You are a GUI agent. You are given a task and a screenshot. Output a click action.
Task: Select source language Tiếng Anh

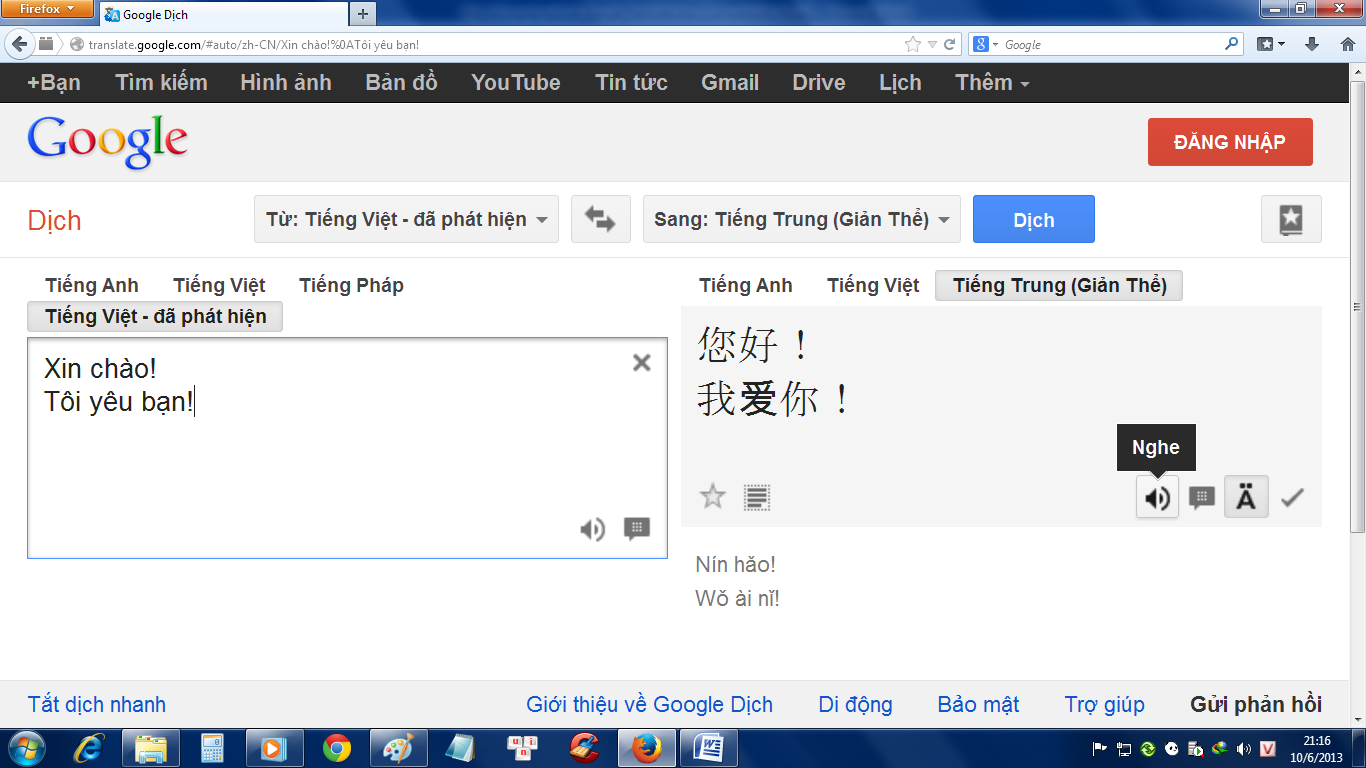pos(92,285)
